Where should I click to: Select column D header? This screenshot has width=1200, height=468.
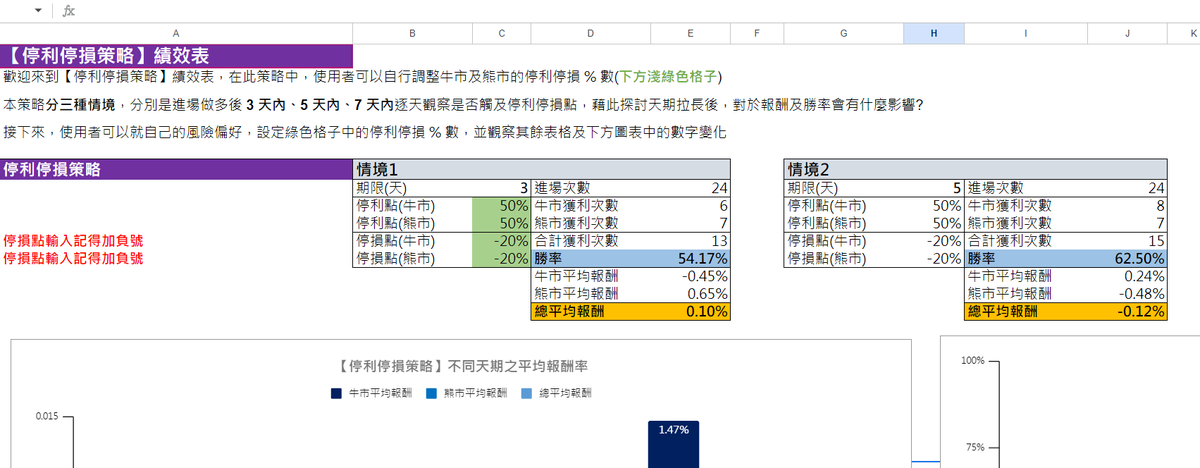[590, 33]
